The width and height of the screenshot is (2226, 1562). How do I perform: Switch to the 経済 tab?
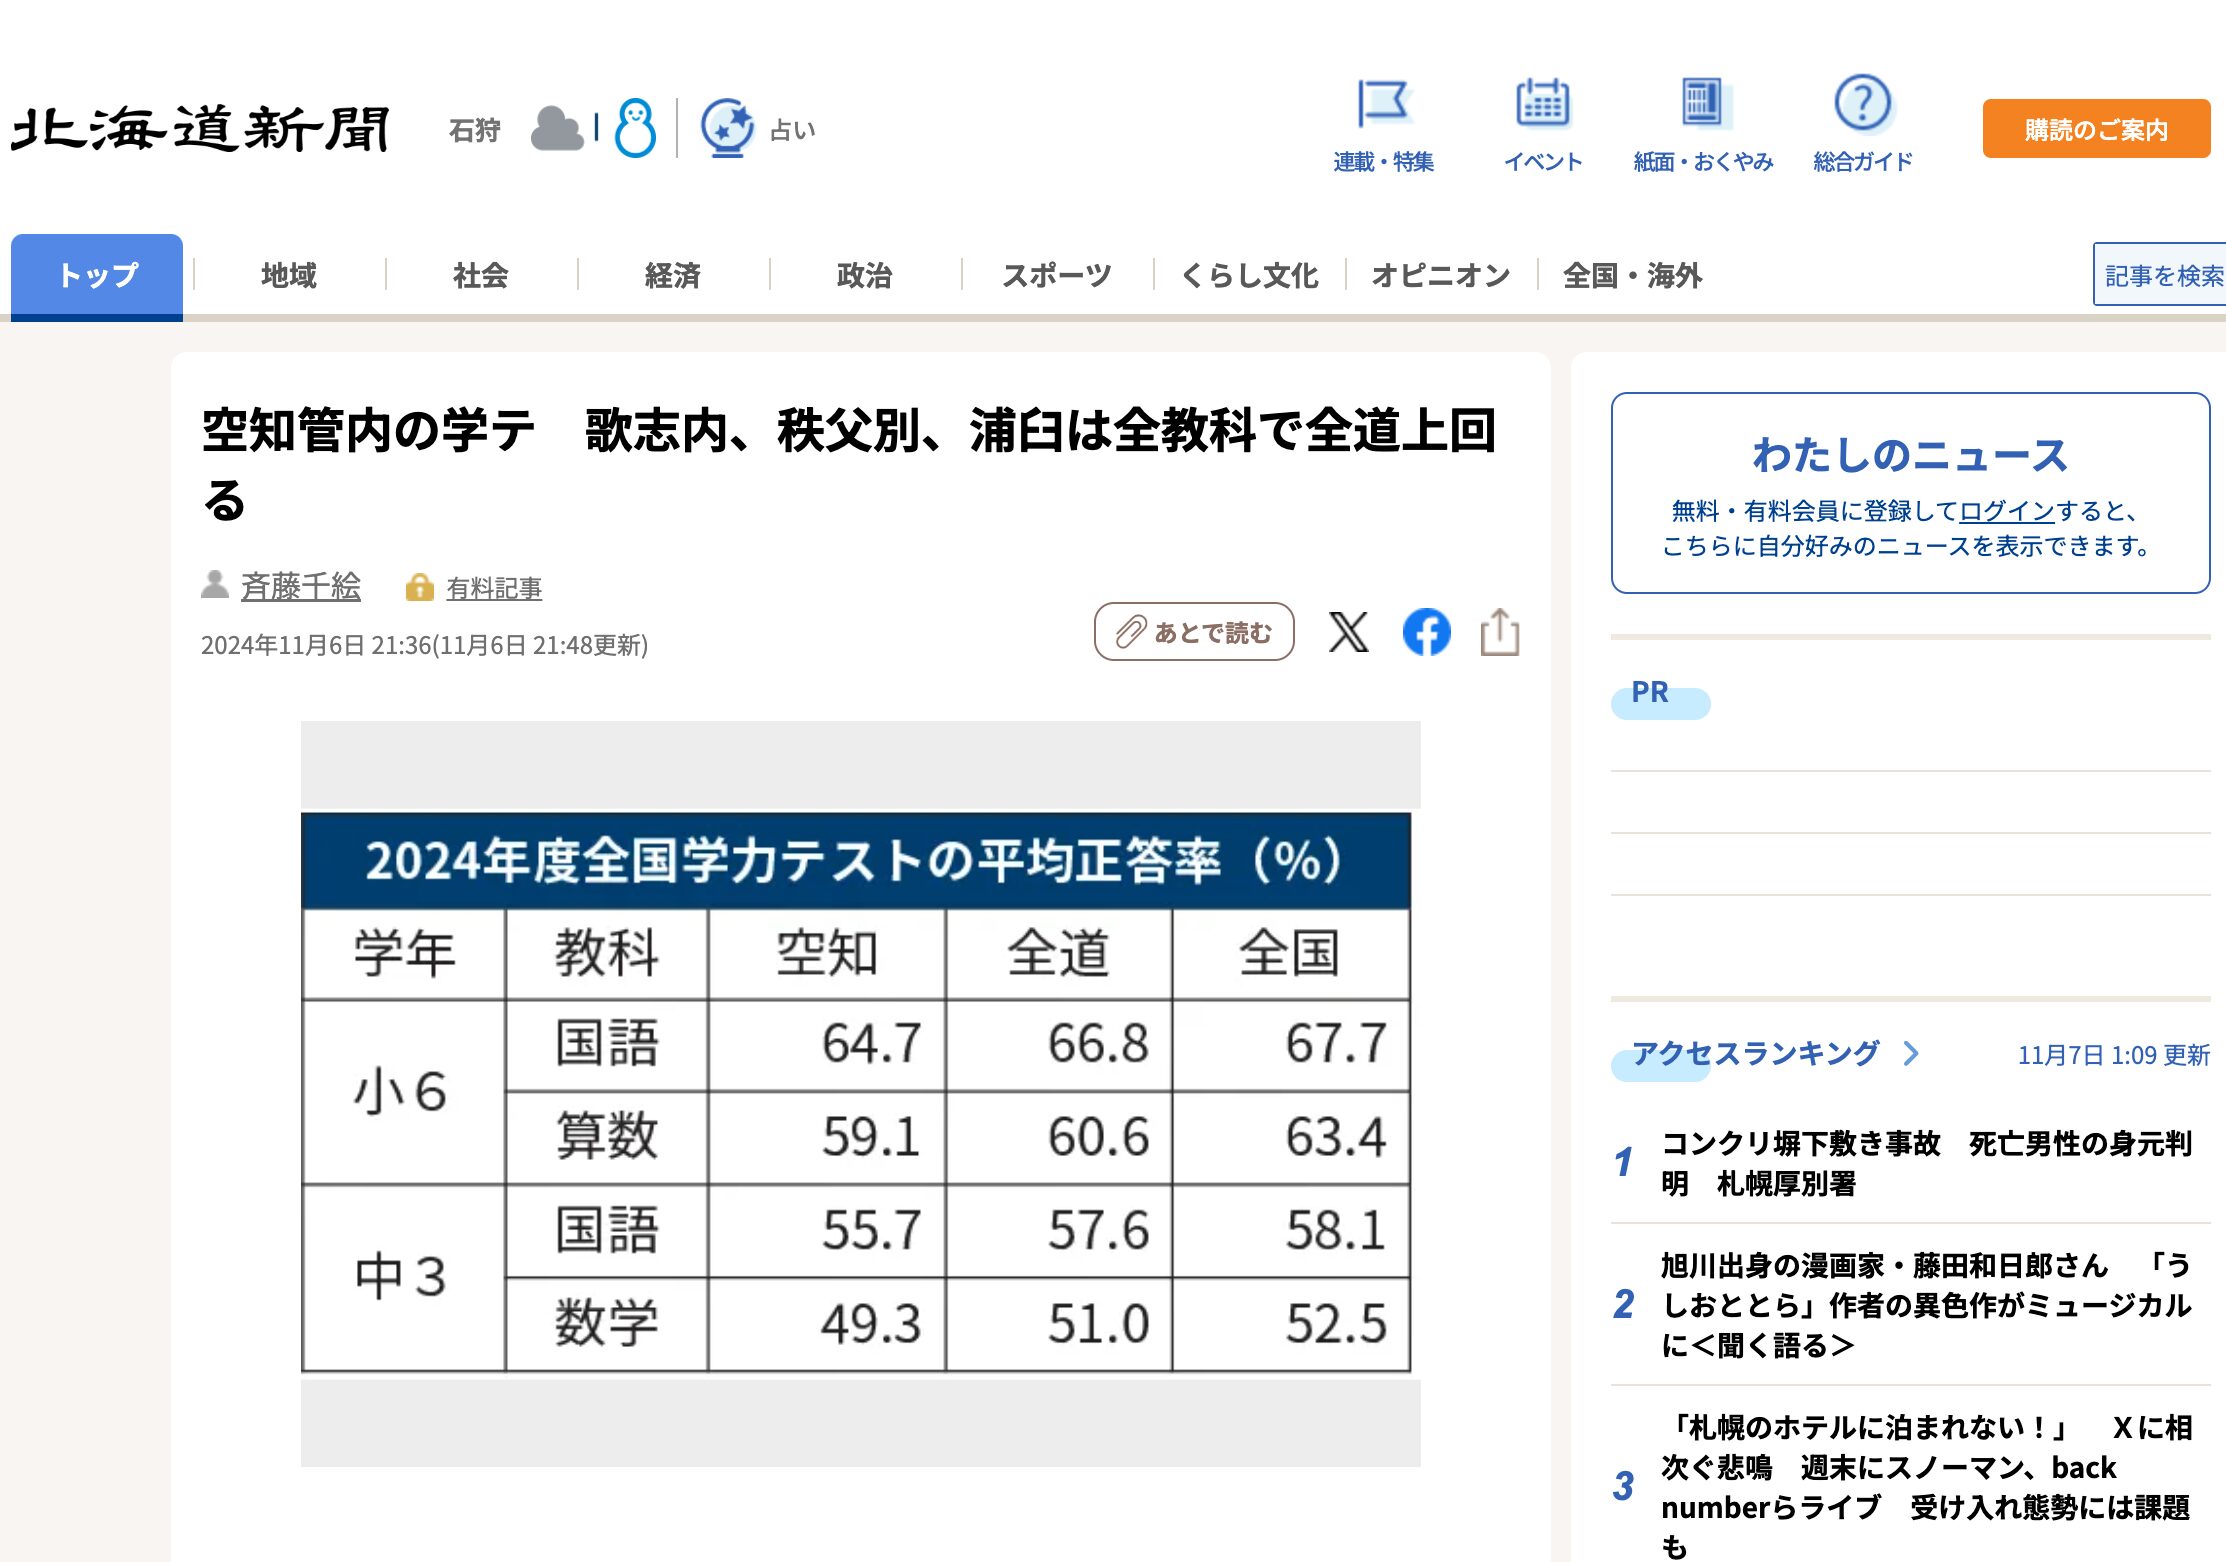[673, 275]
